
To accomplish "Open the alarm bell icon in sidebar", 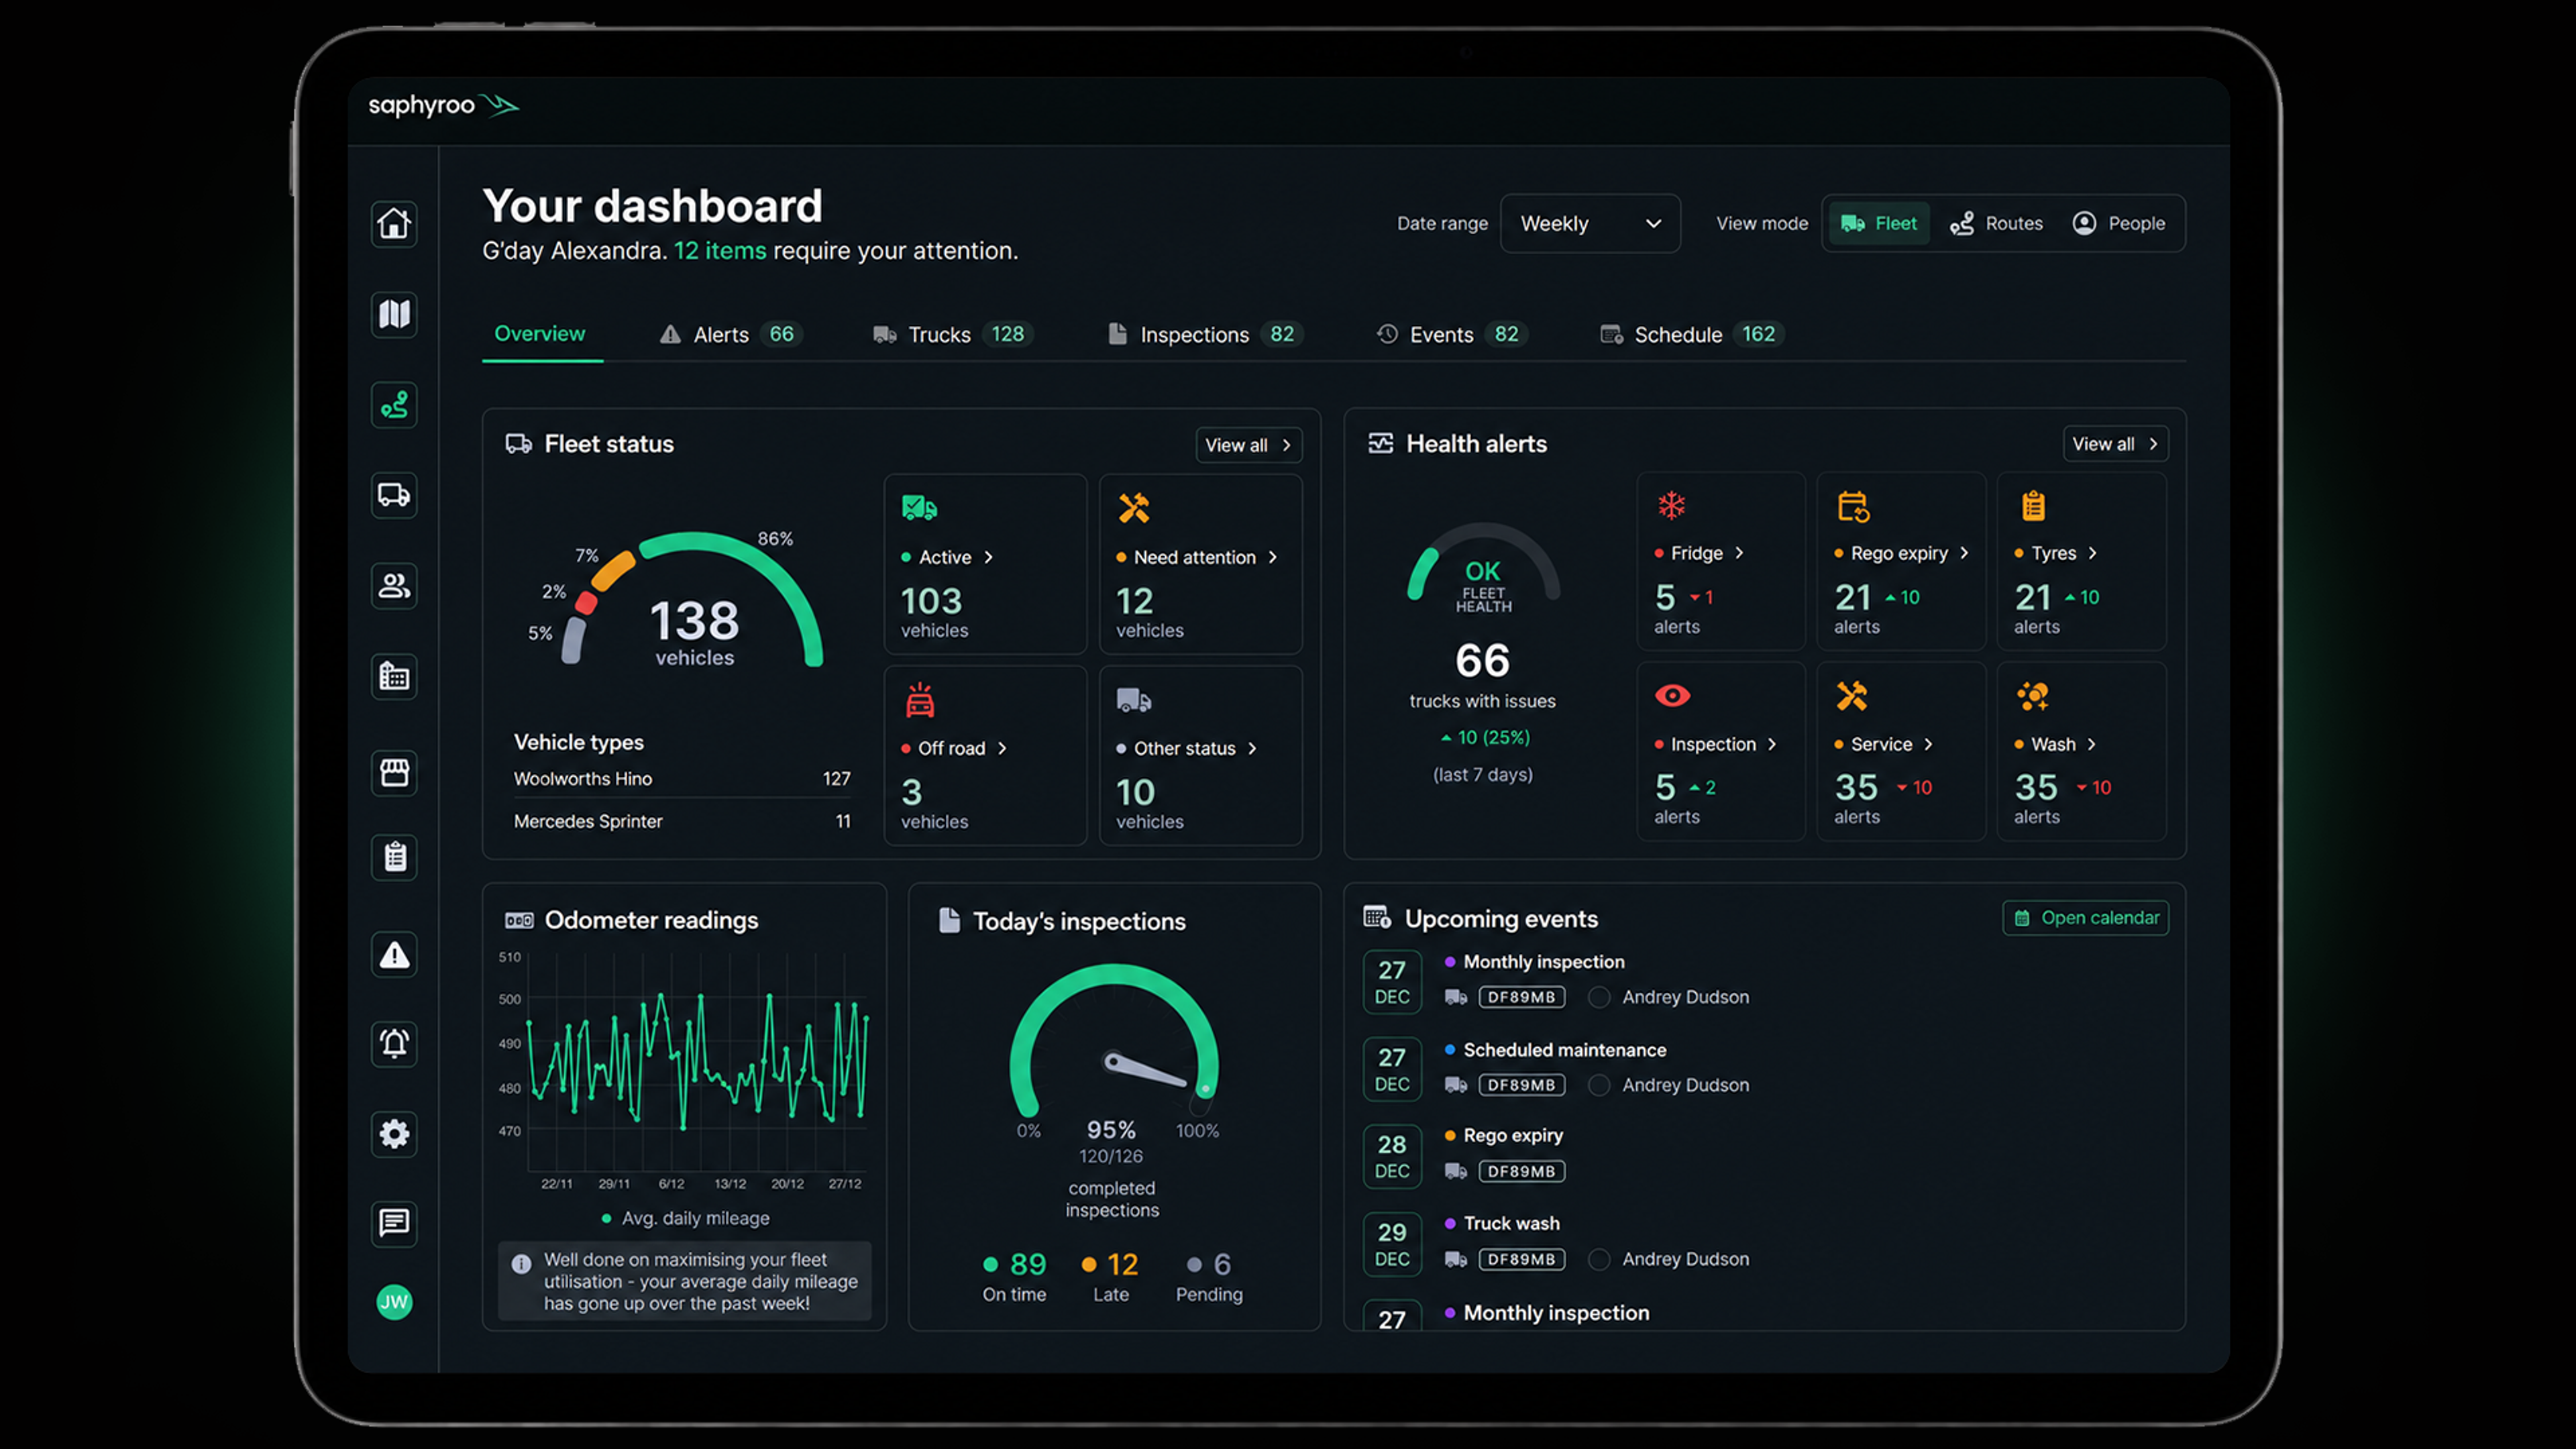I will pos(394,1044).
